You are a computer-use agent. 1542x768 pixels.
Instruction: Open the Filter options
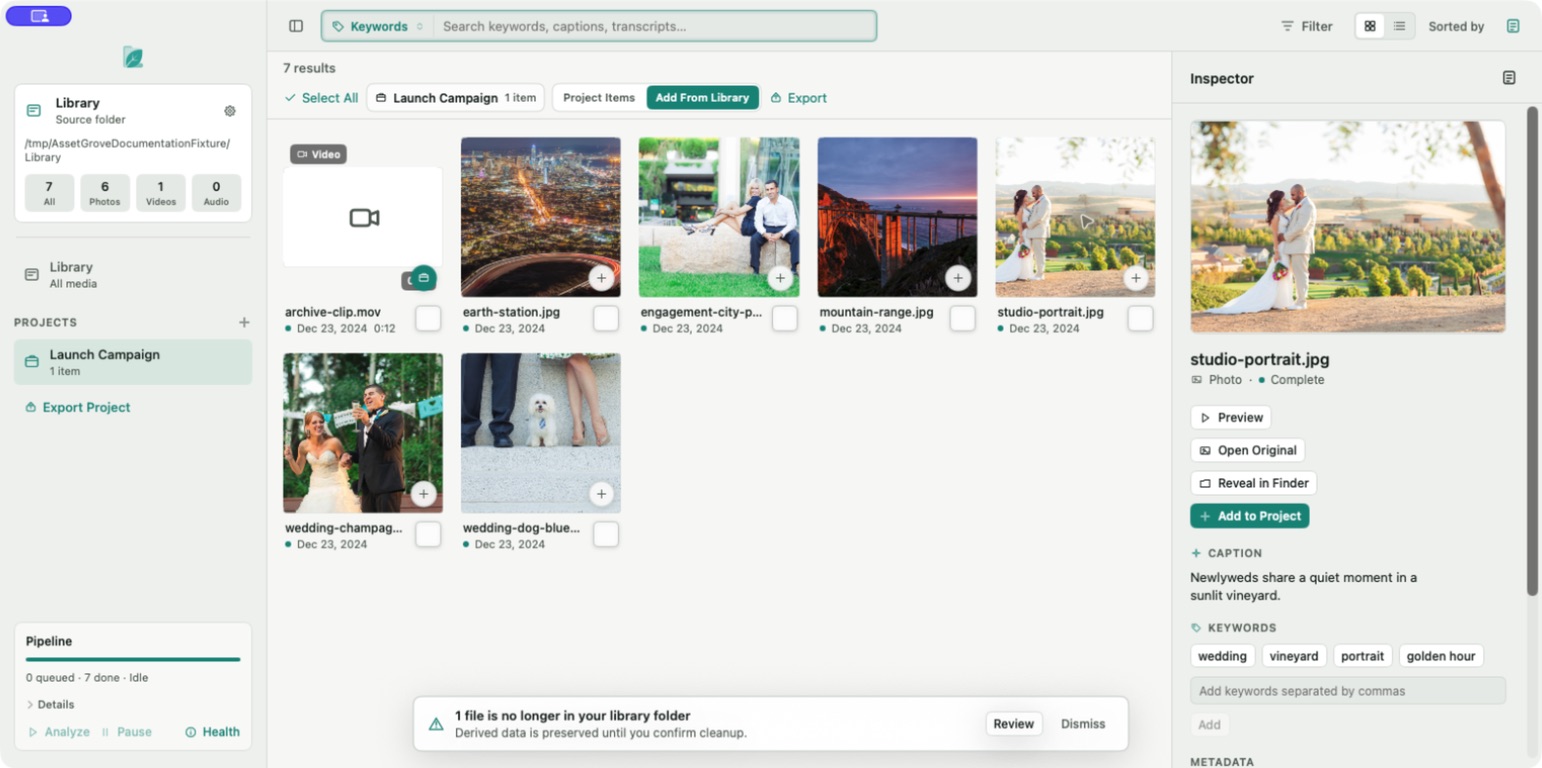1307,26
